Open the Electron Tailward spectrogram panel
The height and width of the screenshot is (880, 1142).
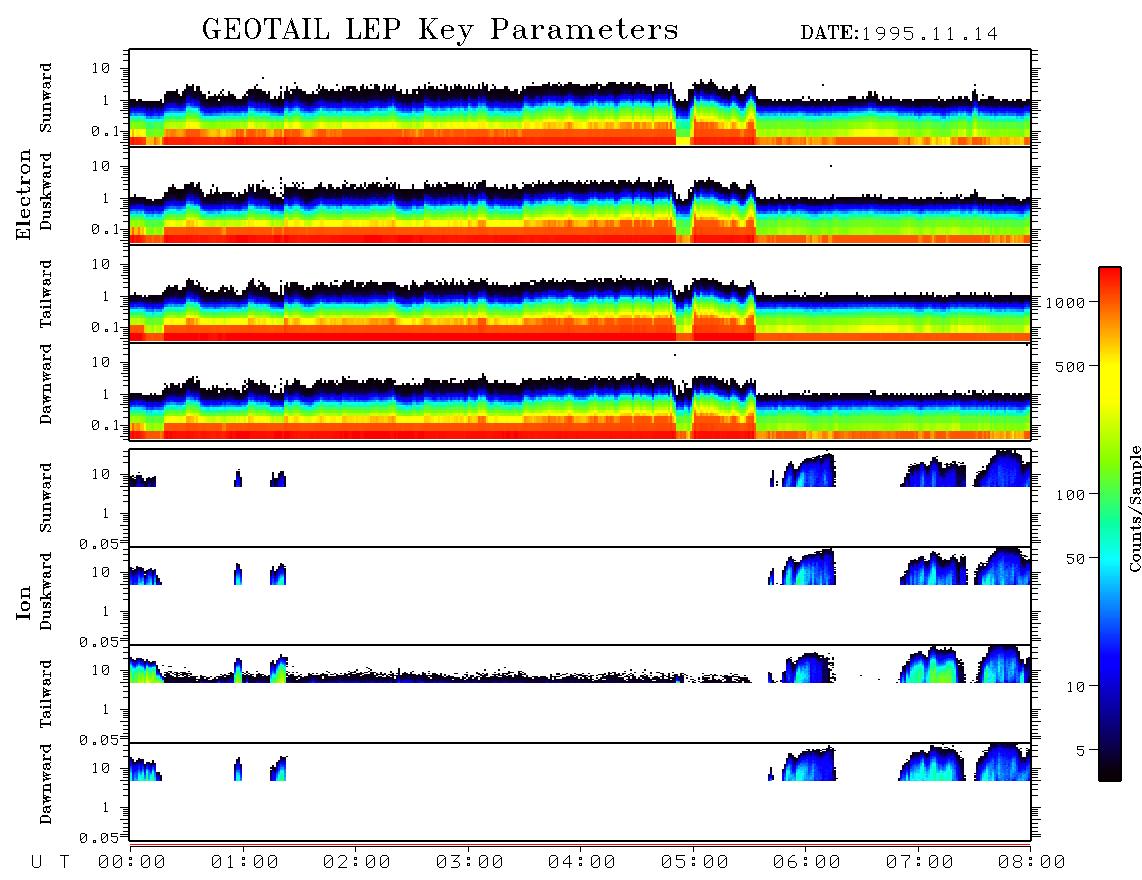(580, 294)
